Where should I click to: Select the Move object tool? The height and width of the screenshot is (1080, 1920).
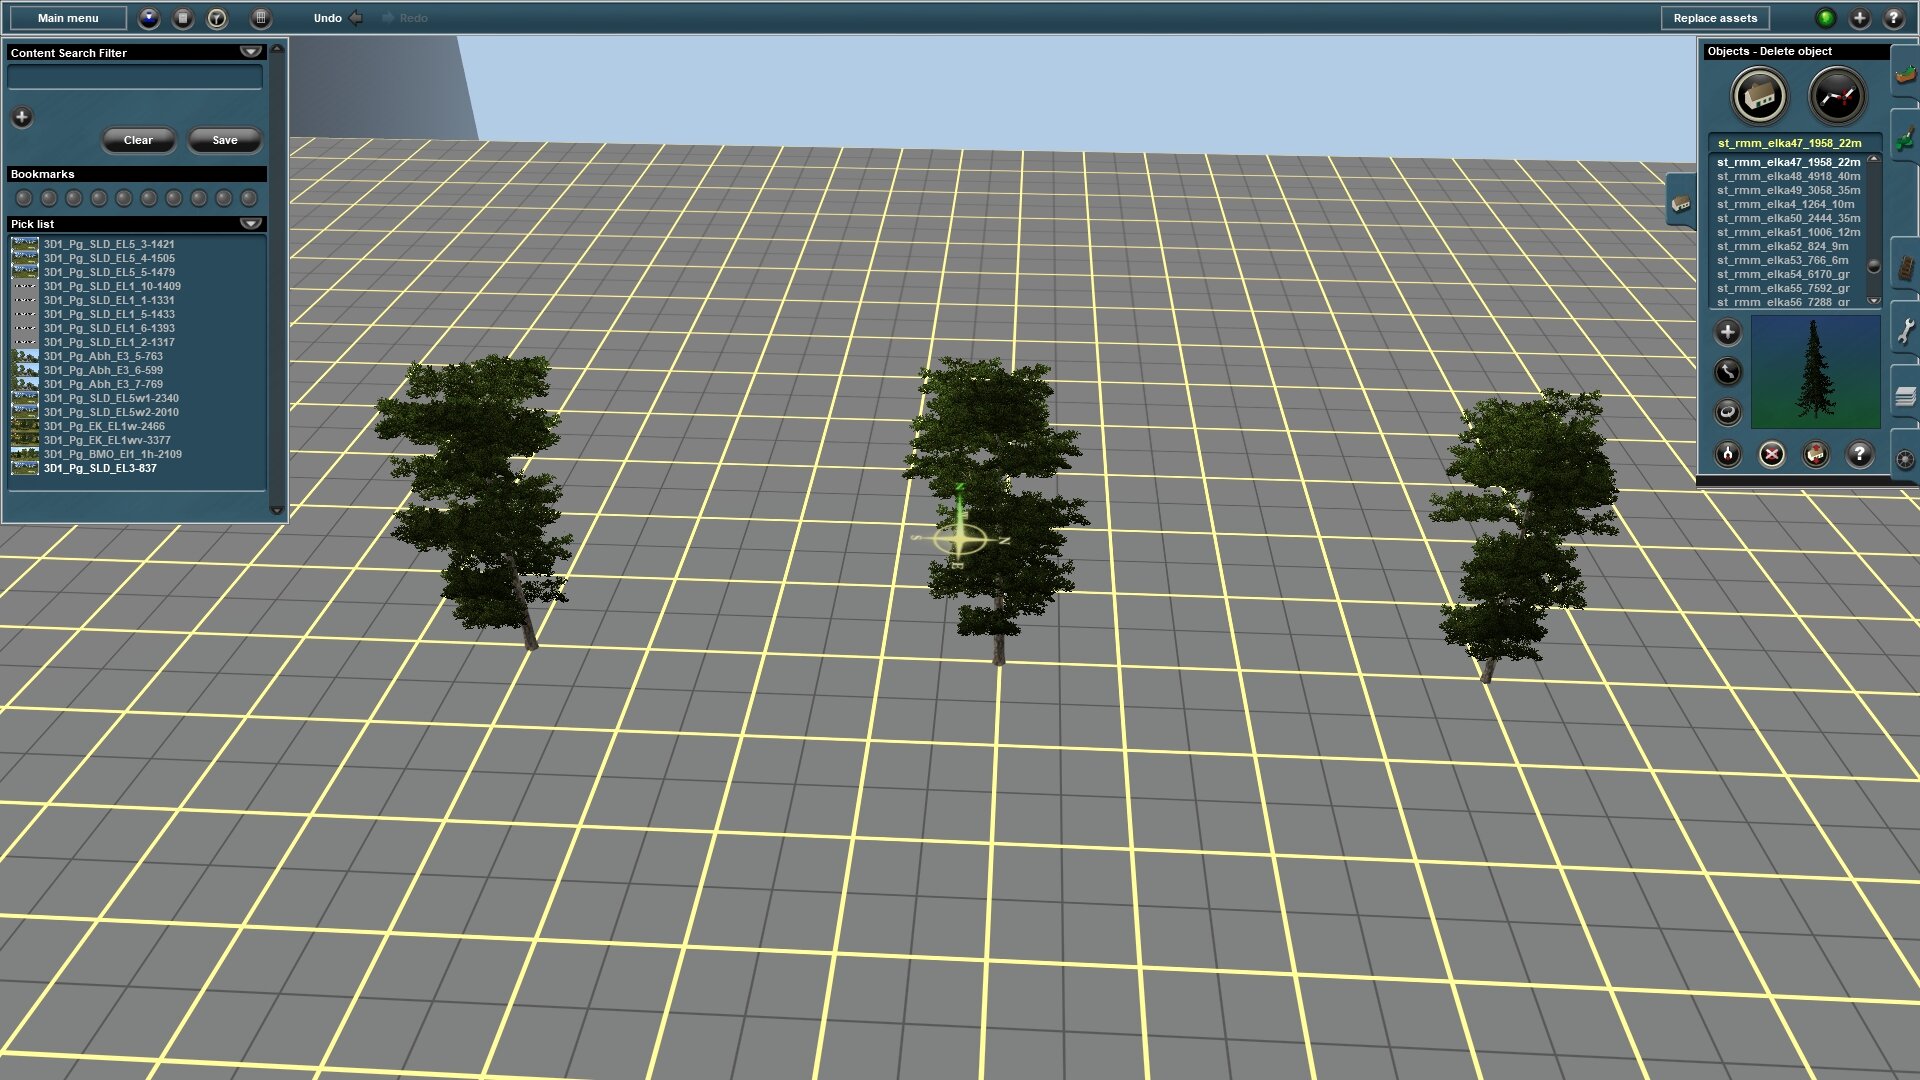tap(1727, 372)
